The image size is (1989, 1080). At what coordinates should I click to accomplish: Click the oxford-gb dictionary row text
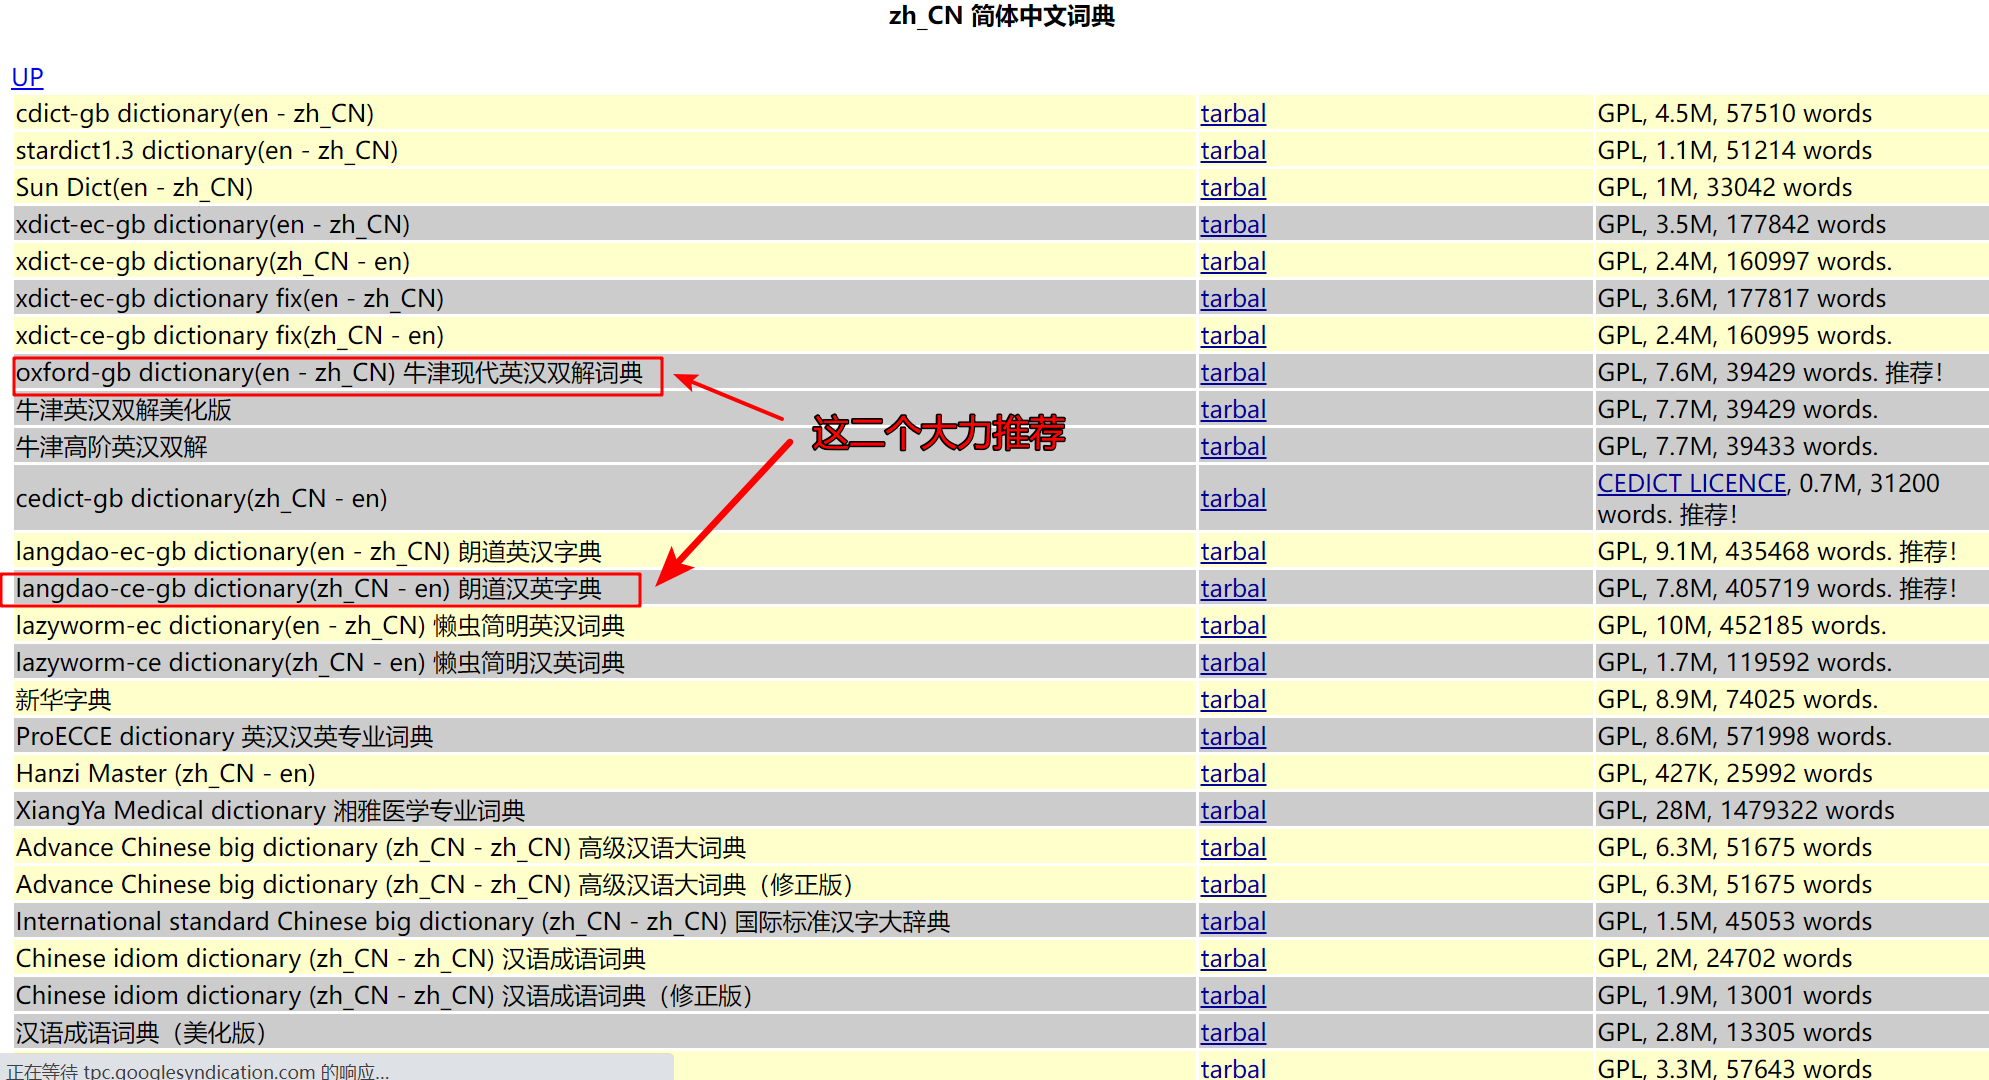[x=329, y=373]
